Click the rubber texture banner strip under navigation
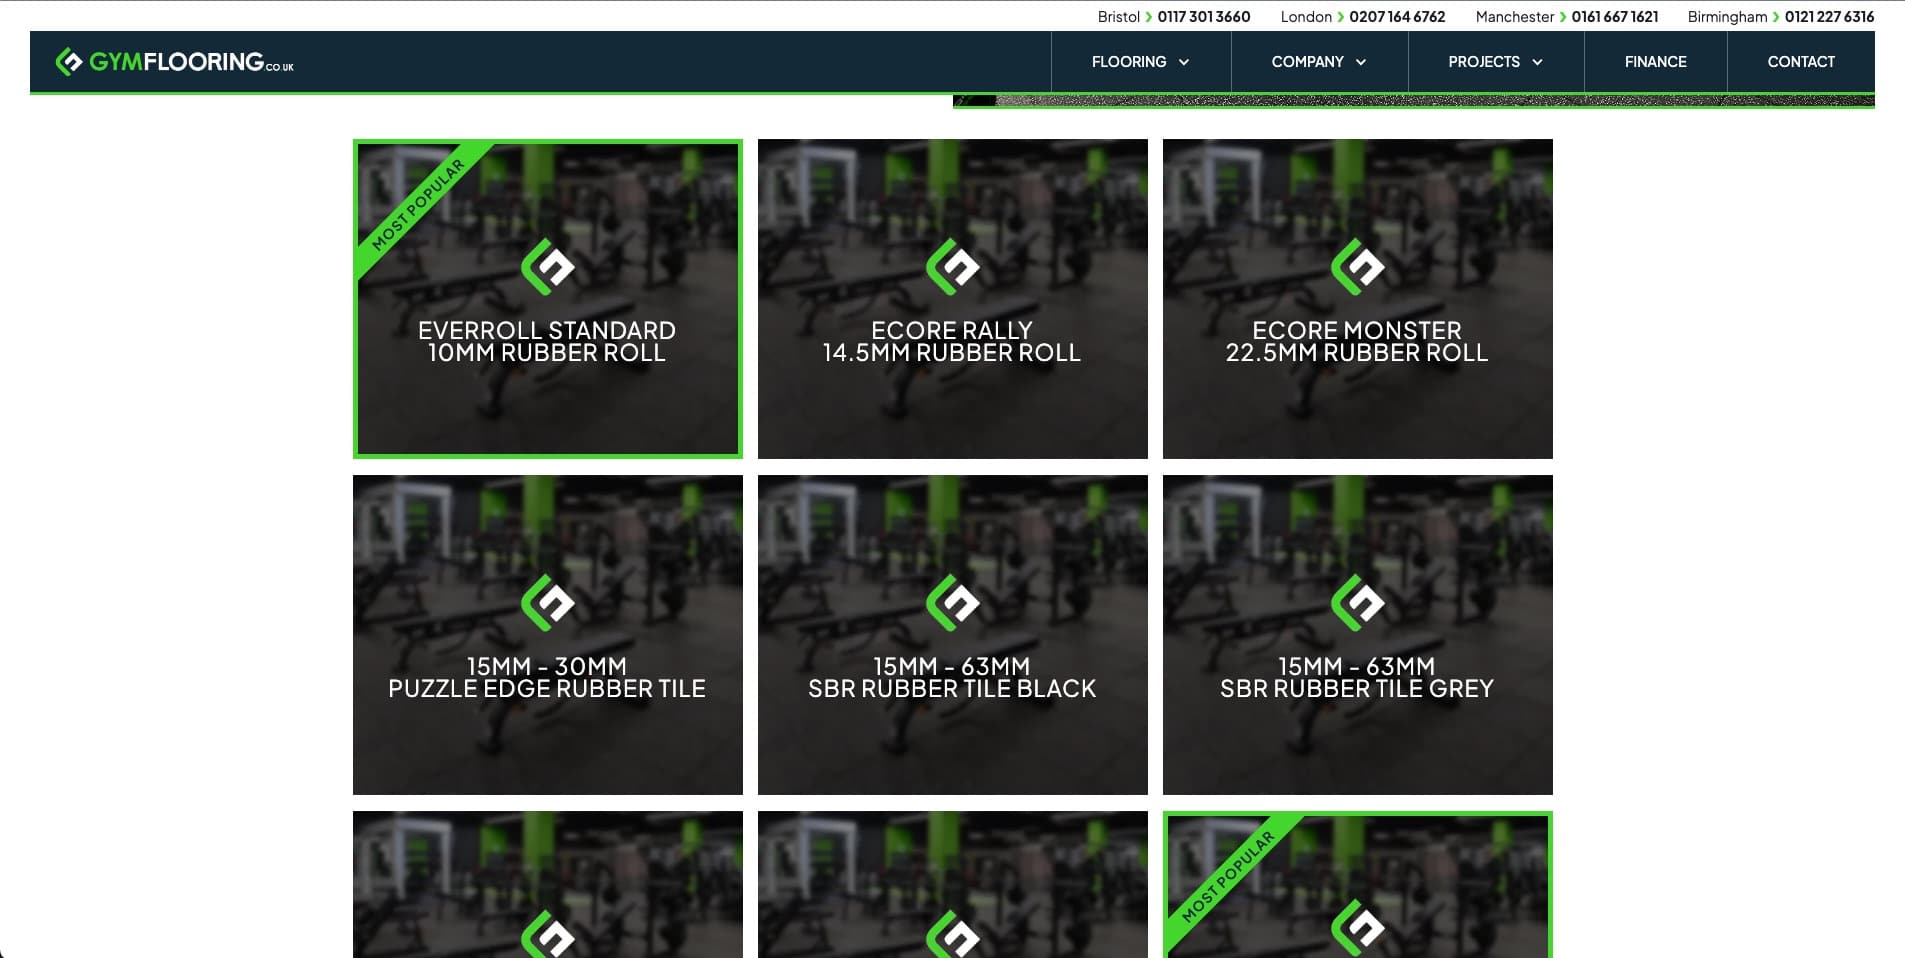 pos(1414,101)
